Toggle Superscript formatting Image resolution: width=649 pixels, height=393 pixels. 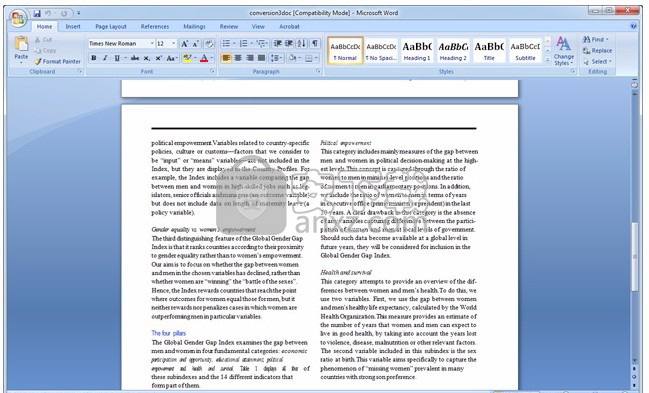(x=159, y=58)
